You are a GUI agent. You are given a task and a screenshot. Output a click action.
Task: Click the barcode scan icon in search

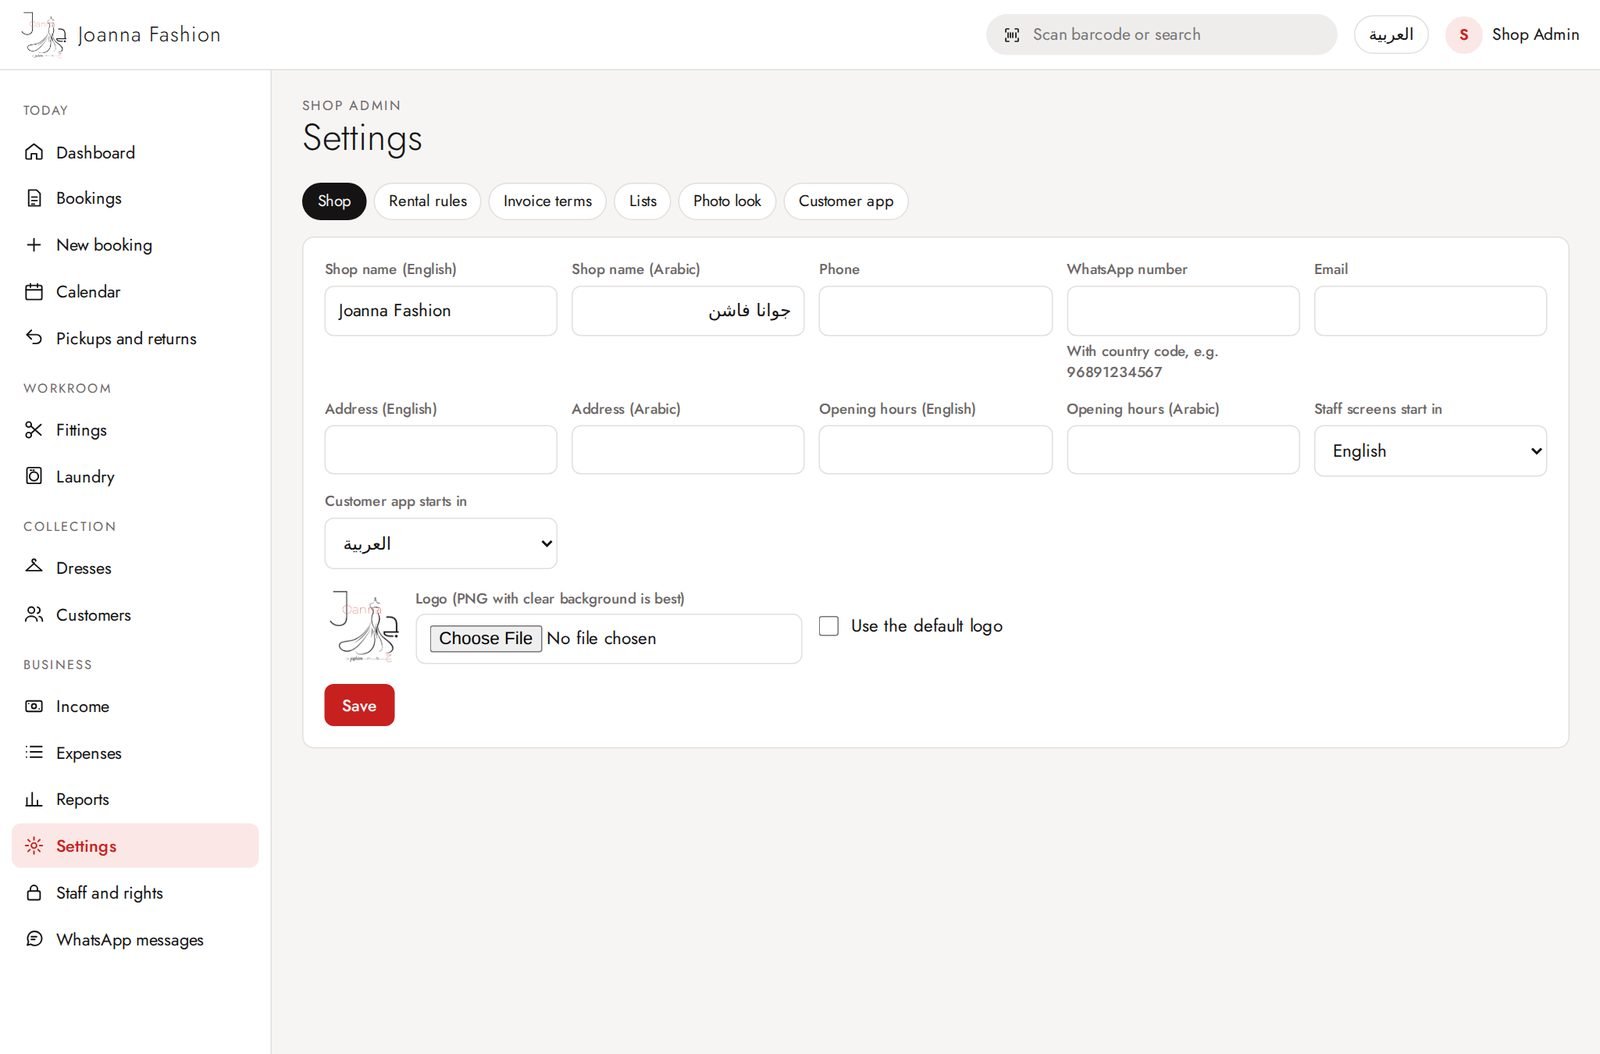coord(1012,35)
